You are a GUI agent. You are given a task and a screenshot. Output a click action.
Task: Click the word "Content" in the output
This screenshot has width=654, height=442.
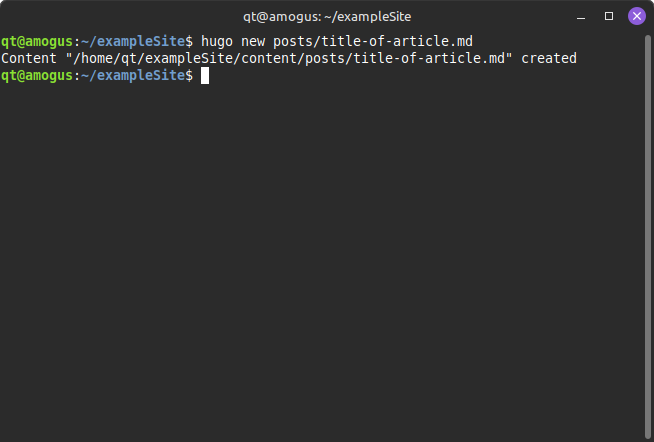29,58
